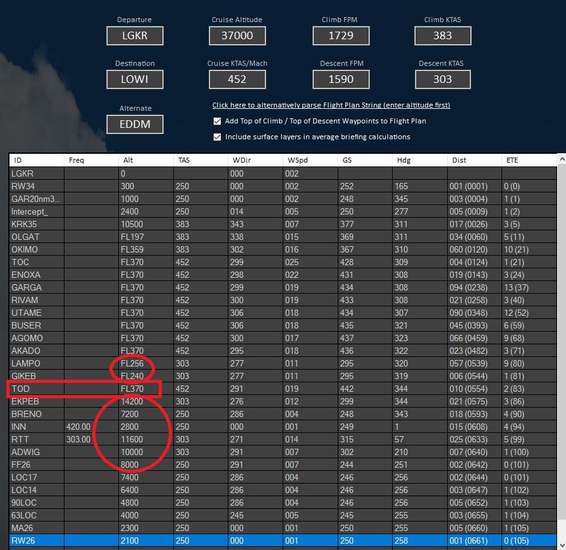Select the LOC17 waypoint row
Viewport: 566px width, 550px height.
tap(283, 477)
